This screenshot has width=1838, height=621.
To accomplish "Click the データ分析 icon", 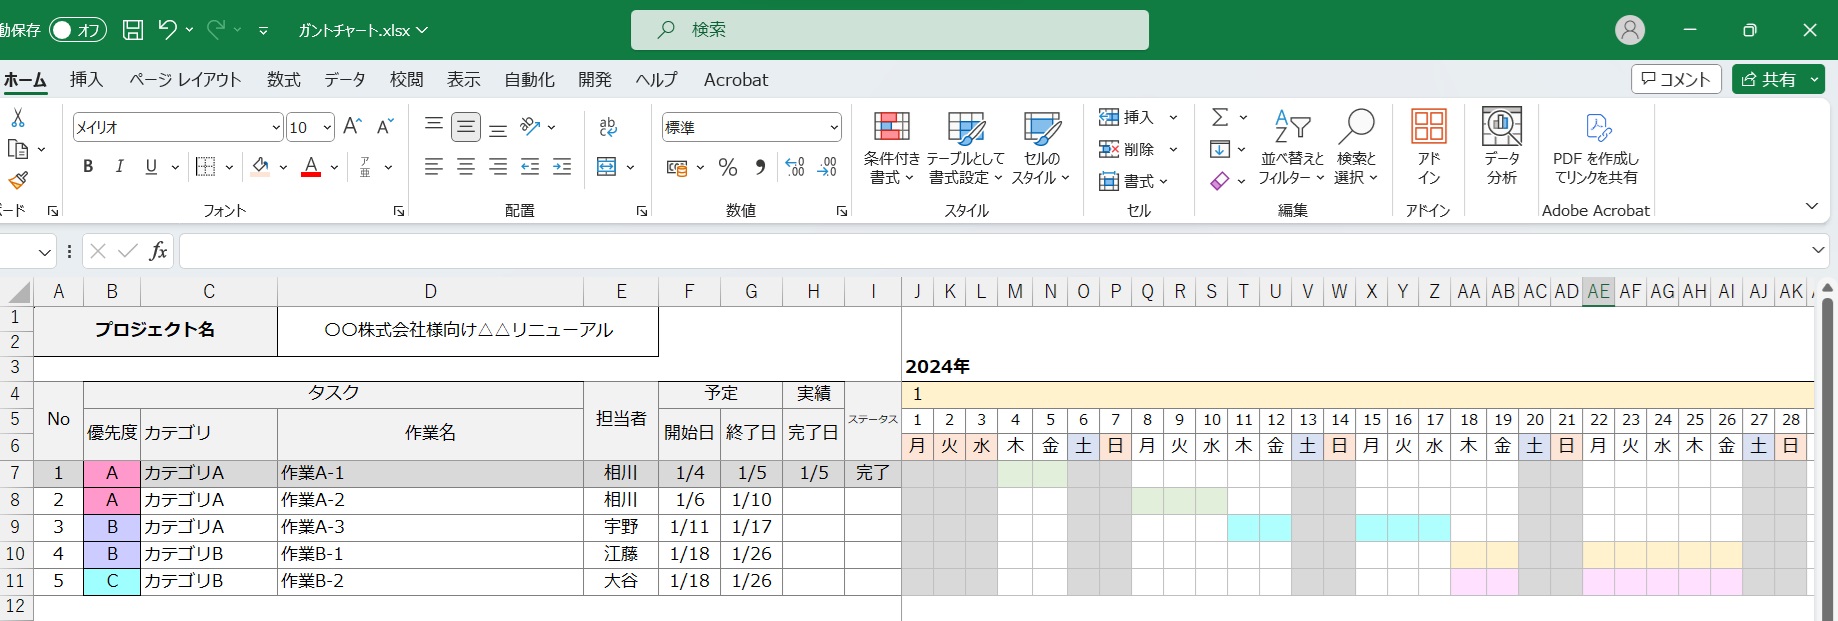I will [1501, 147].
